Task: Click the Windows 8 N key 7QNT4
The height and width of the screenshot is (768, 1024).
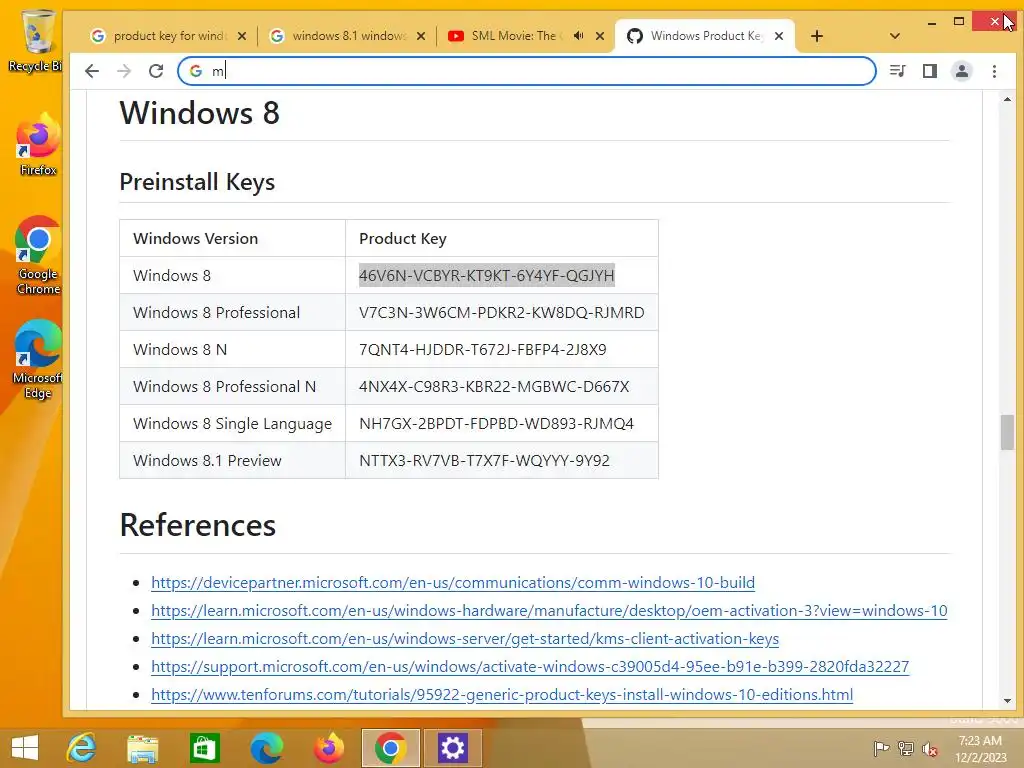Action: 483,349
